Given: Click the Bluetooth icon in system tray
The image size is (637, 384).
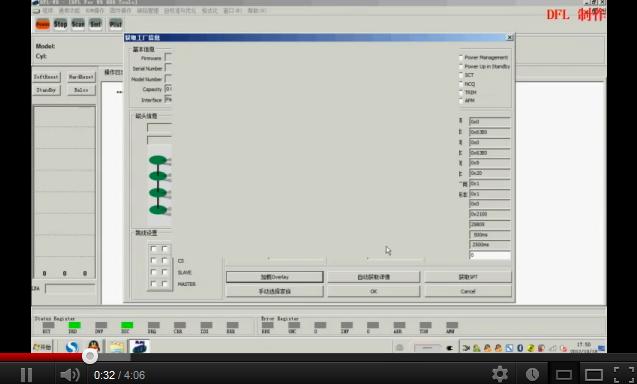Looking at the screenshot, I should click(520, 348).
